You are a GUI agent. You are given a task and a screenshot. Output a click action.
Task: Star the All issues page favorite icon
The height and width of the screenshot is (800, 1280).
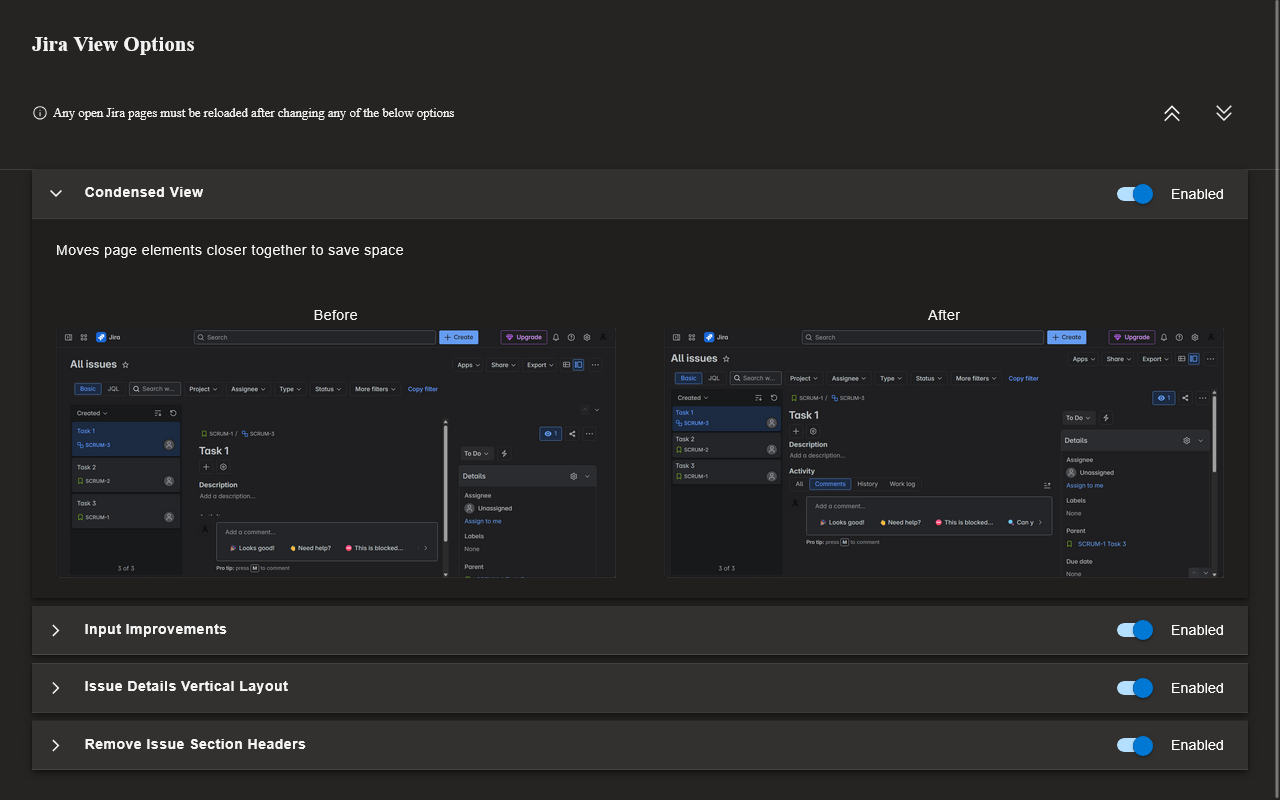726,357
